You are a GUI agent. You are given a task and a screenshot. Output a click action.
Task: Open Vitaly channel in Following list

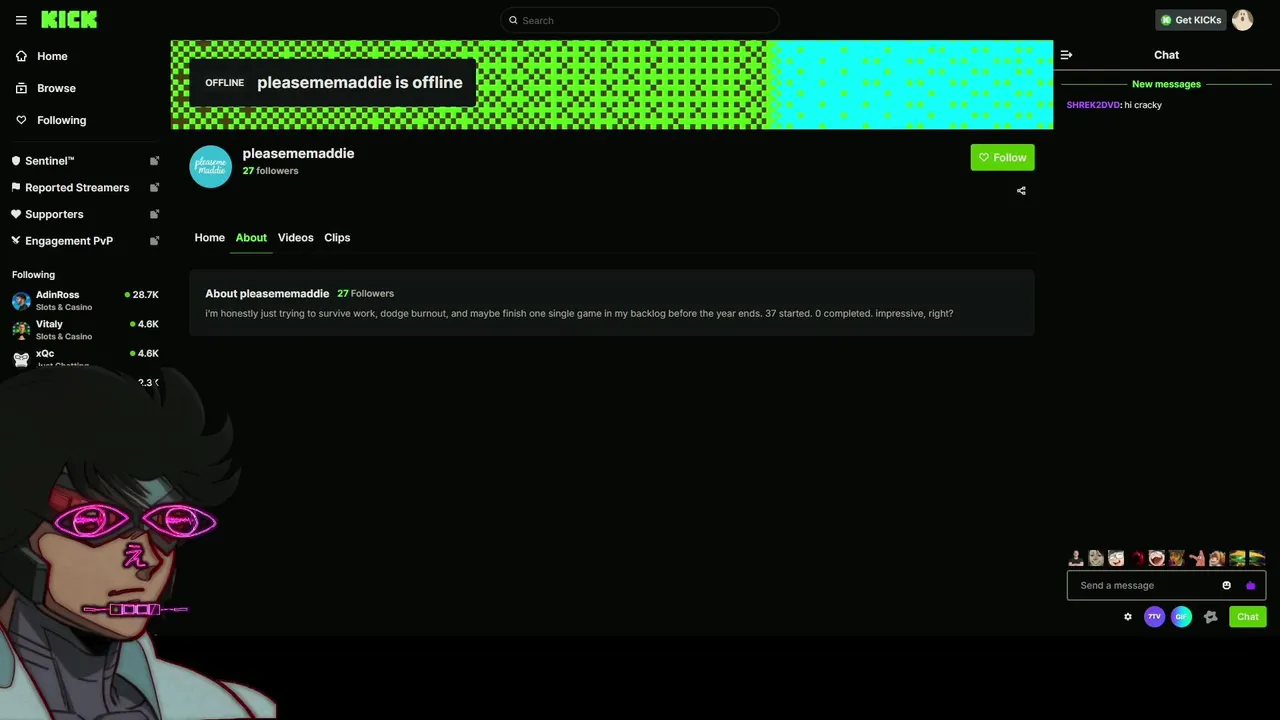coord(85,329)
